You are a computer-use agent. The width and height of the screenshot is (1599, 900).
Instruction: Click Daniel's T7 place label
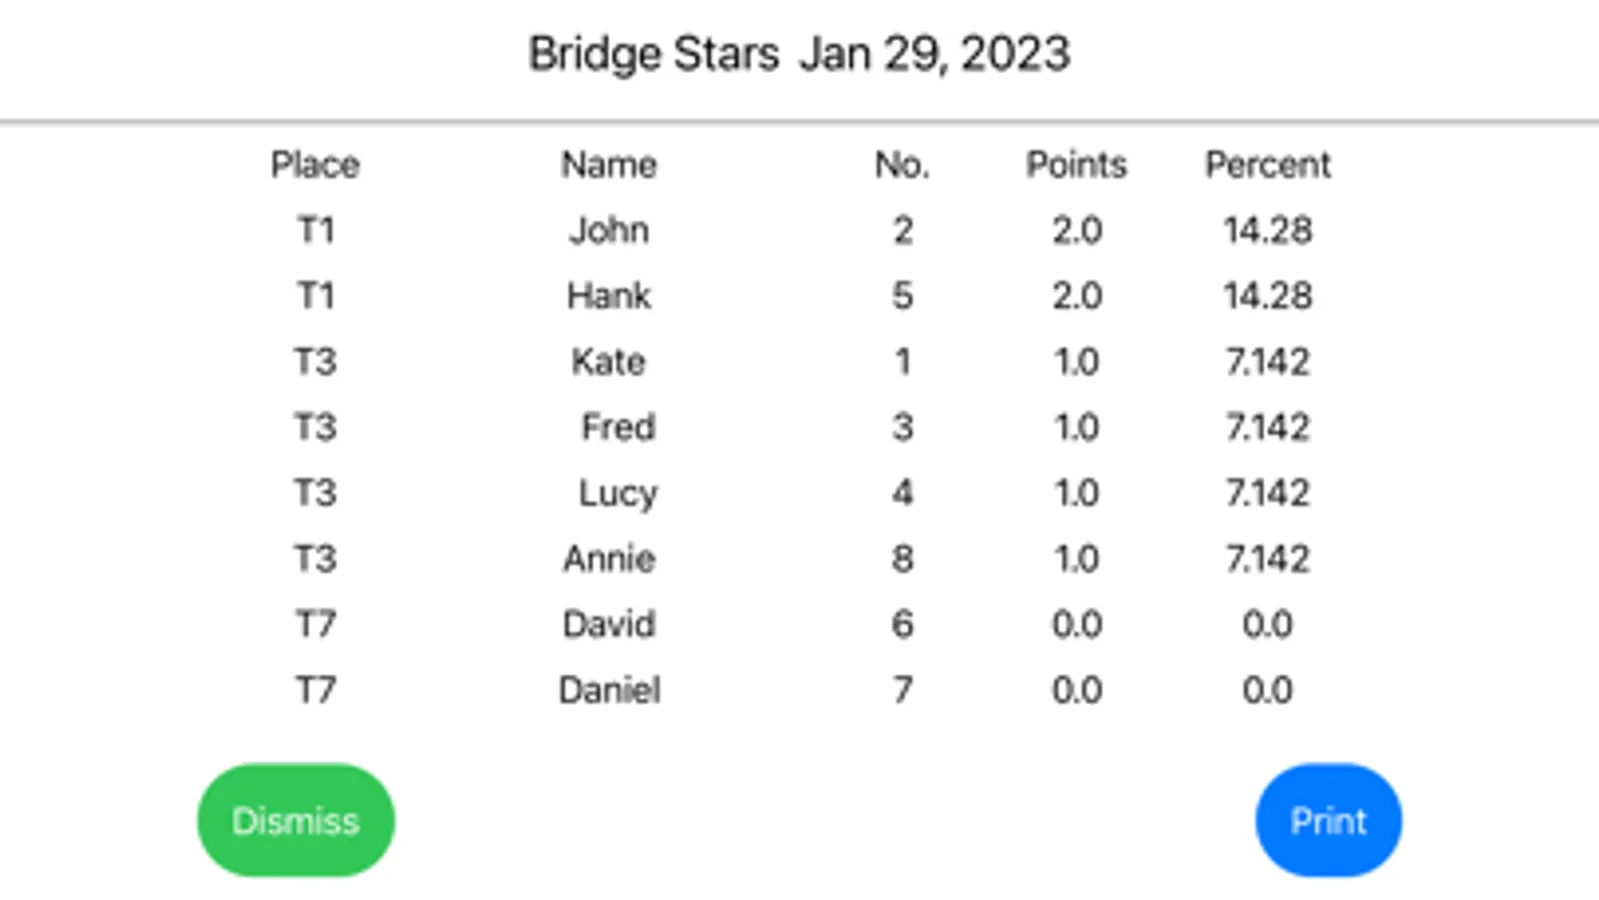click(315, 691)
